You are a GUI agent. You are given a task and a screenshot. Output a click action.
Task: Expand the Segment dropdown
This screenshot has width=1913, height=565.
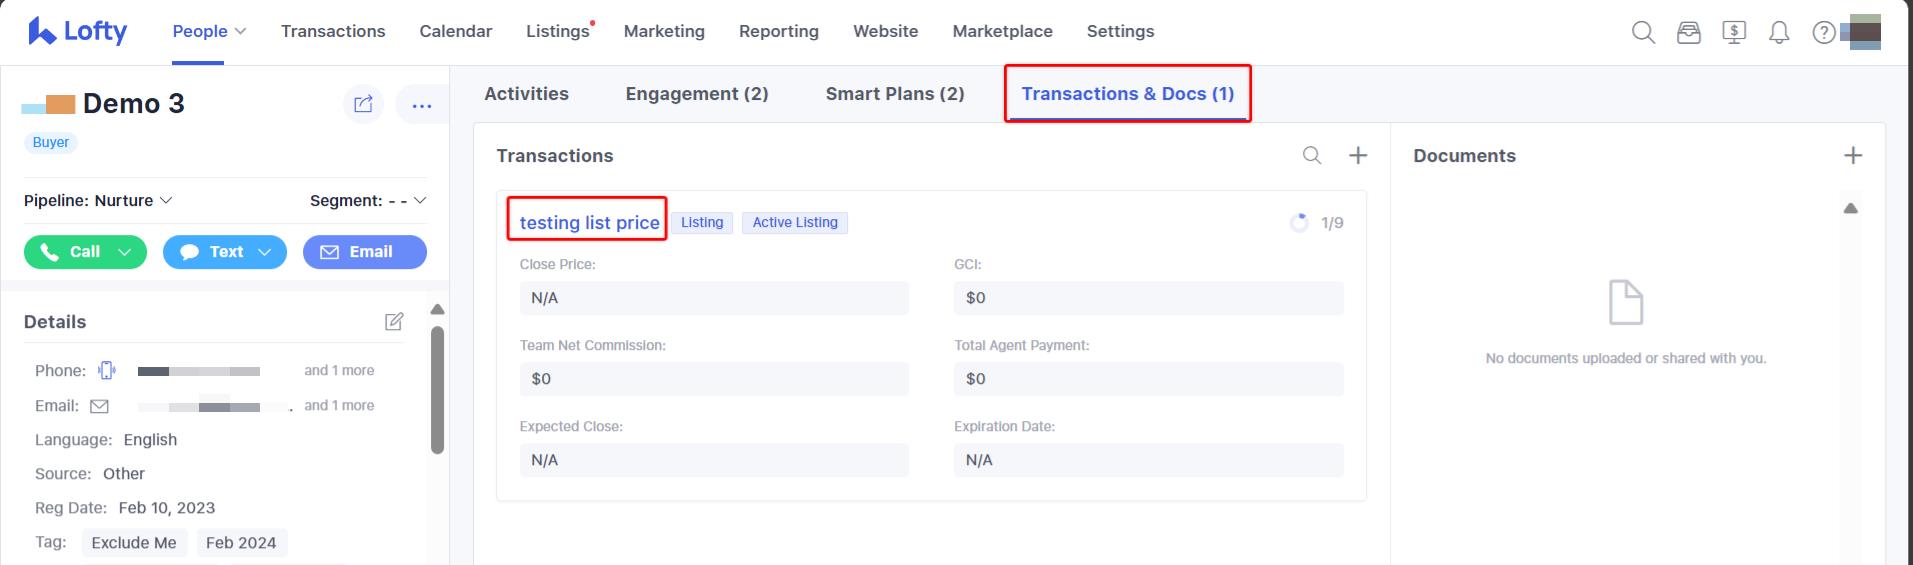tap(368, 201)
